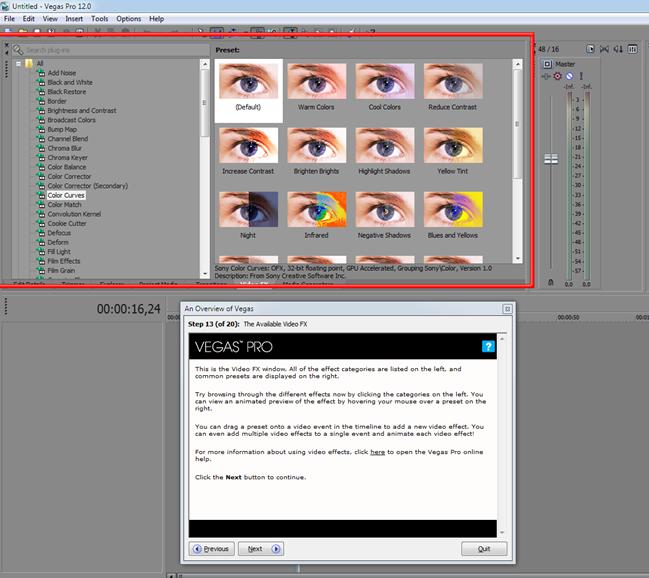This screenshot has height=578, width=649.
Task: Click the All folder icon
Action: pyautogui.click(x=29, y=63)
